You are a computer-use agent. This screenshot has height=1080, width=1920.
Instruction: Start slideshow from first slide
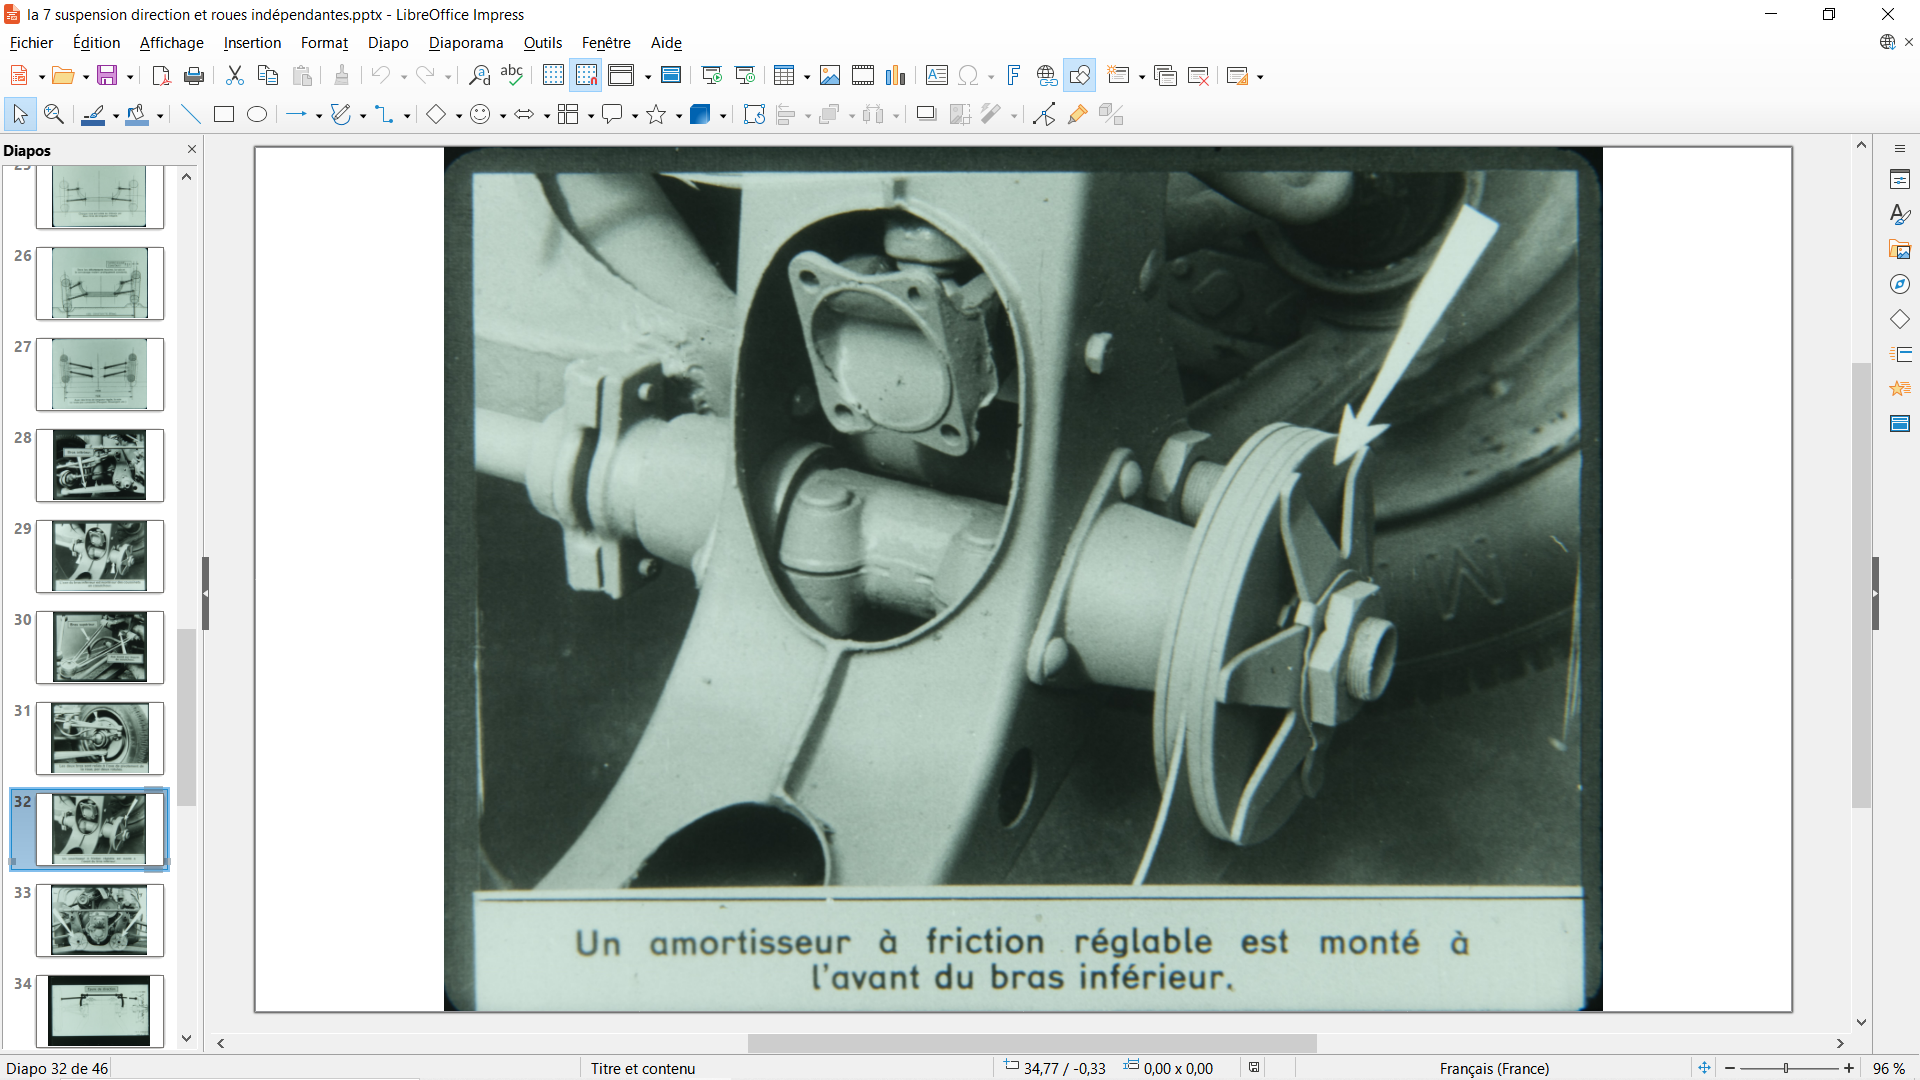(712, 76)
